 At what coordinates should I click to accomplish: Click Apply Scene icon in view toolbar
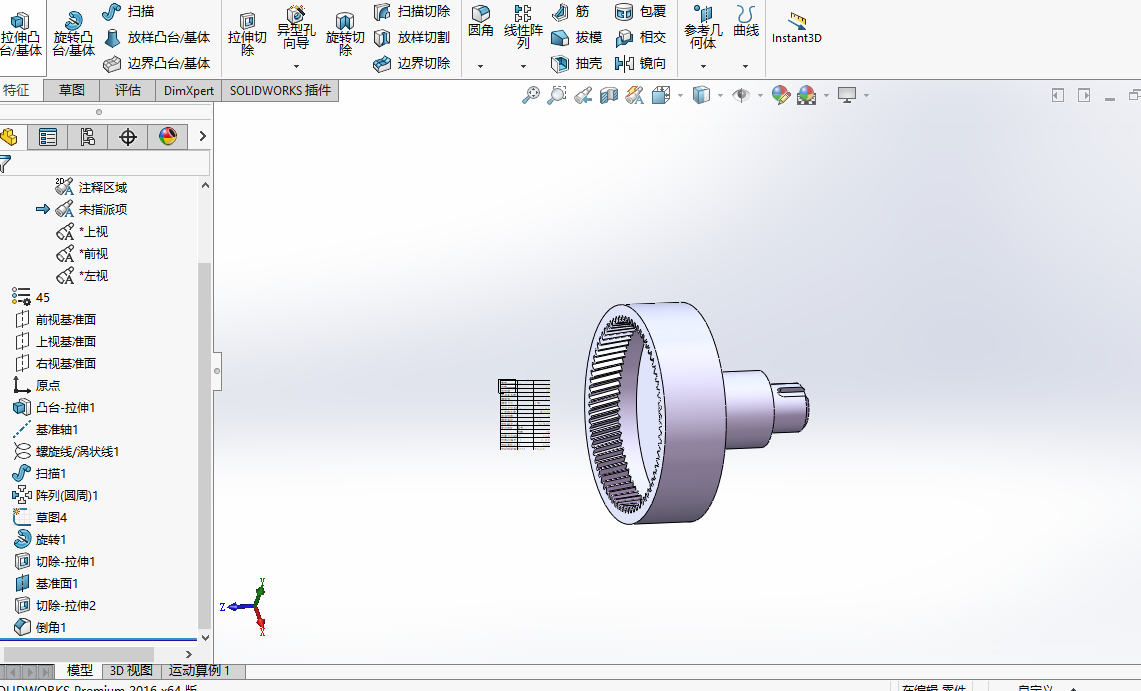coord(806,95)
